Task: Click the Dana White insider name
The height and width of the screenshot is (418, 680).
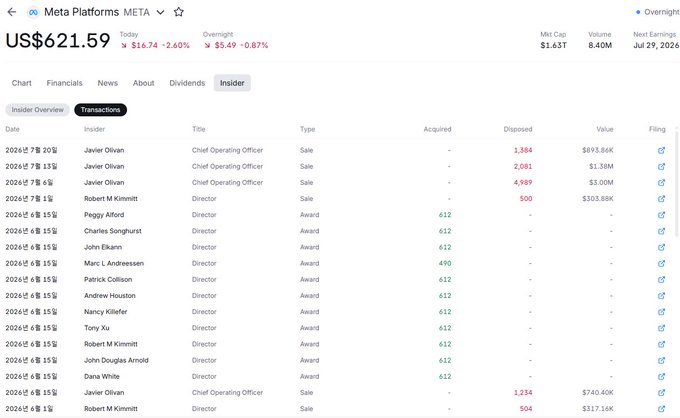Action: click(102, 376)
